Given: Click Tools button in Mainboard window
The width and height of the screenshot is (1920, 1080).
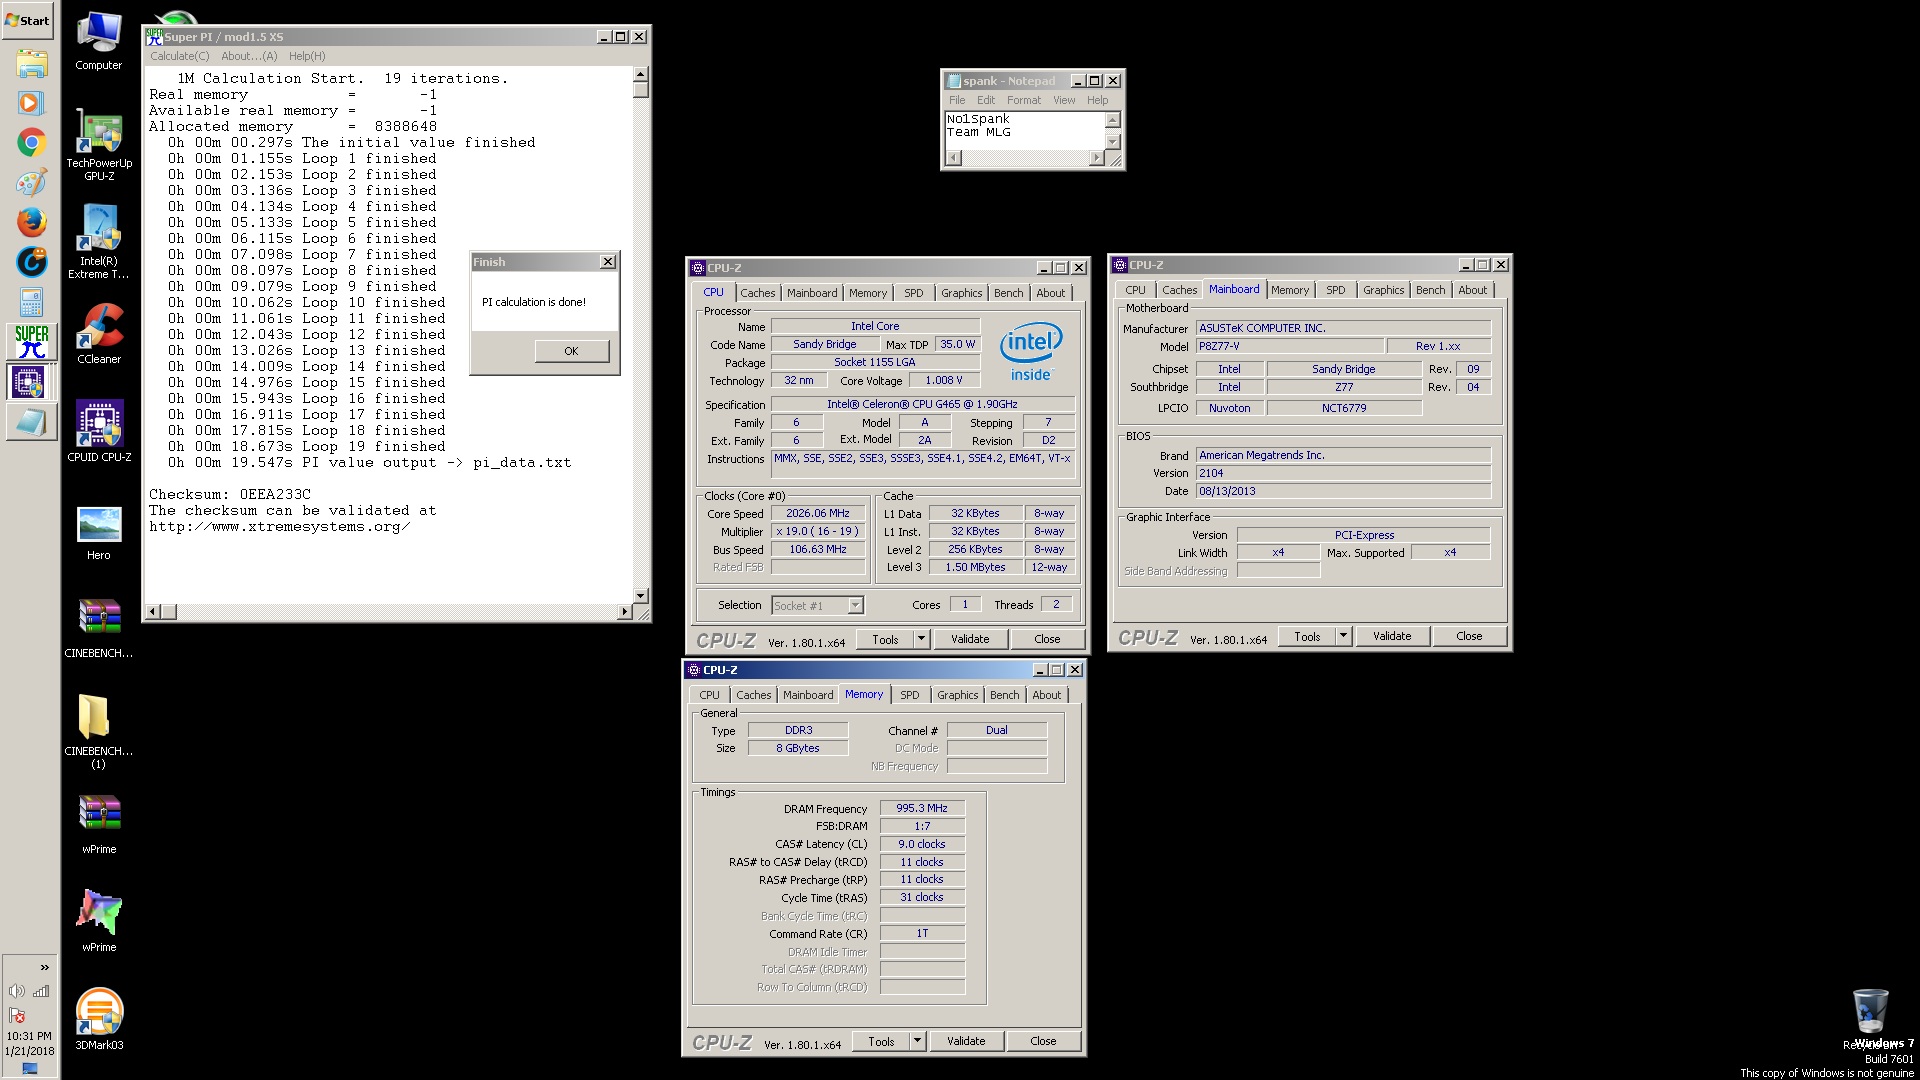Looking at the screenshot, I should click(1307, 636).
